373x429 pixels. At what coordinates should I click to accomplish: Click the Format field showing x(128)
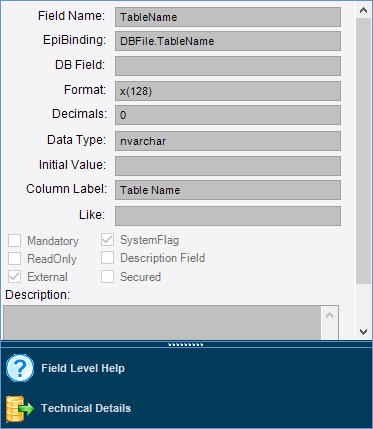point(228,91)
